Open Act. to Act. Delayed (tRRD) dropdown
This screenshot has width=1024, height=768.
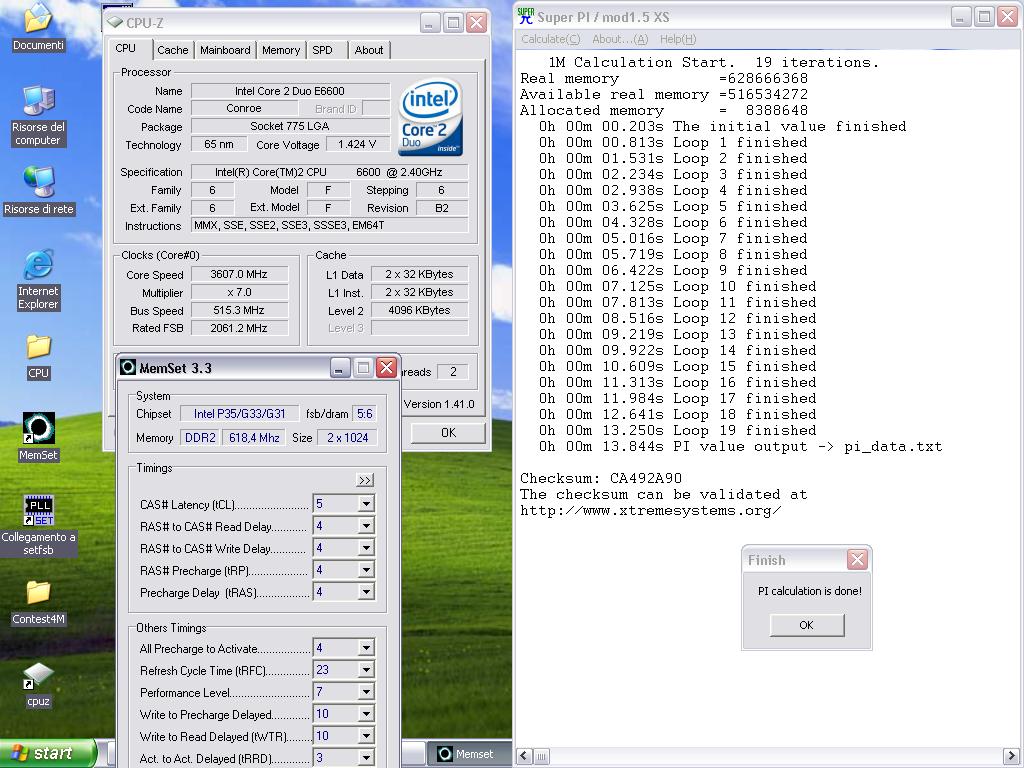coord(366,758)
